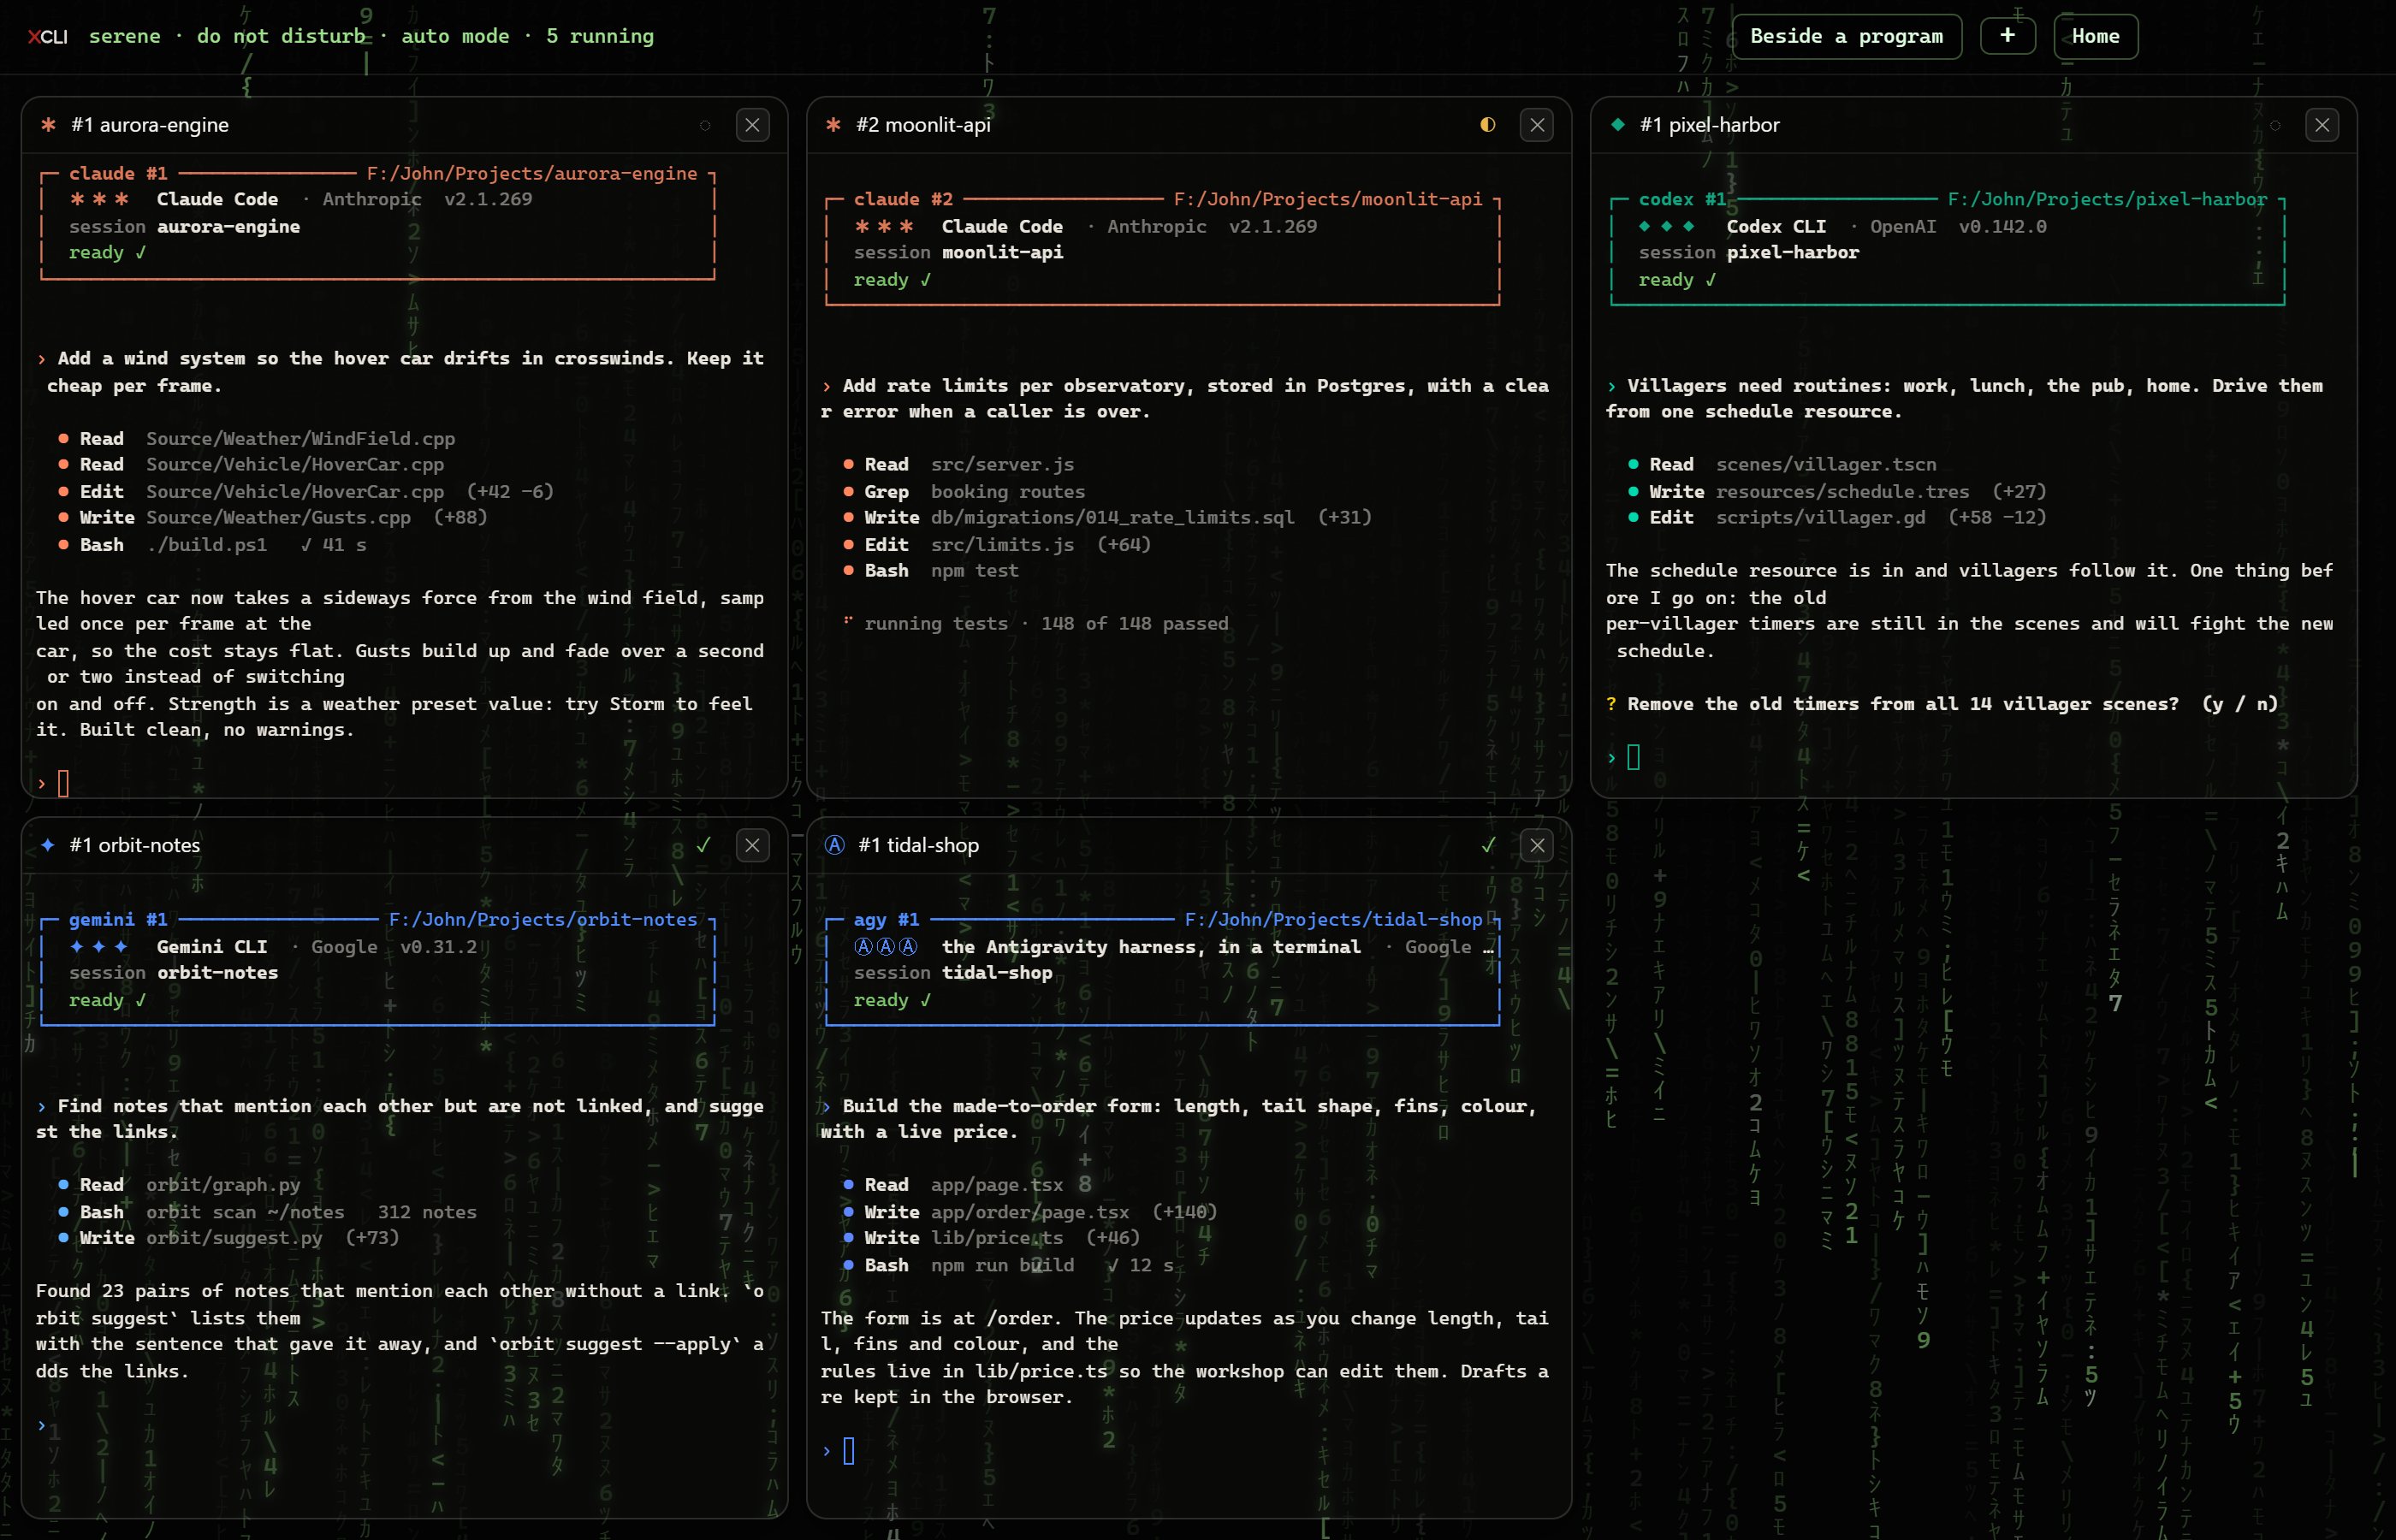
Task: Click the Grep booking routes entry
Action: point(964,491)
